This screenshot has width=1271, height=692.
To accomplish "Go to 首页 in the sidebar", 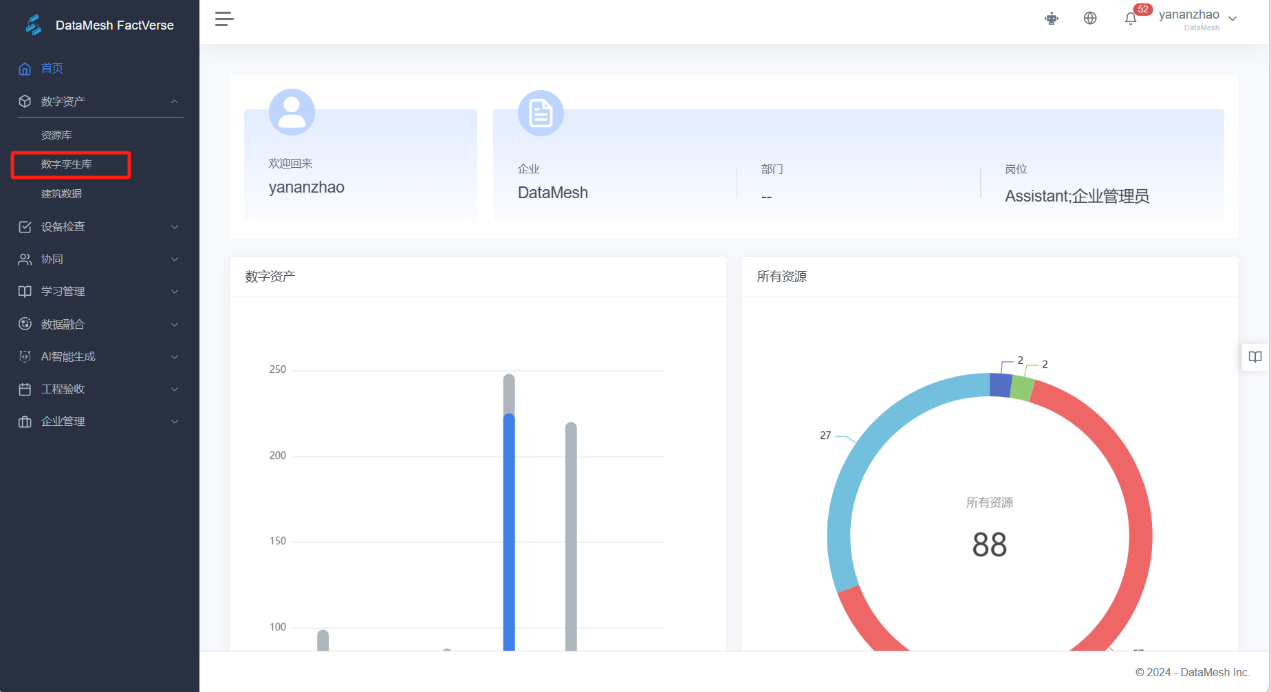I will pyautogui.click(x=52, y=69).
